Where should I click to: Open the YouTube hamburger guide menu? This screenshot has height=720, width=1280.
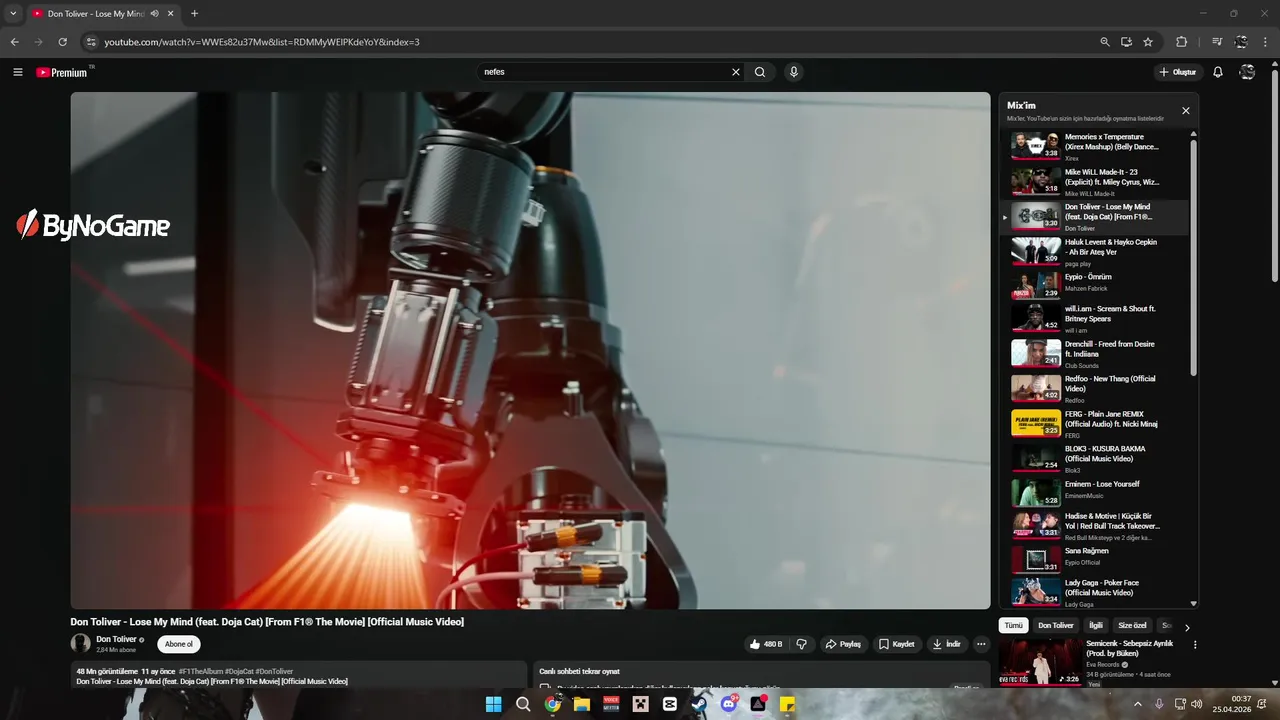[x=18, y=72]
